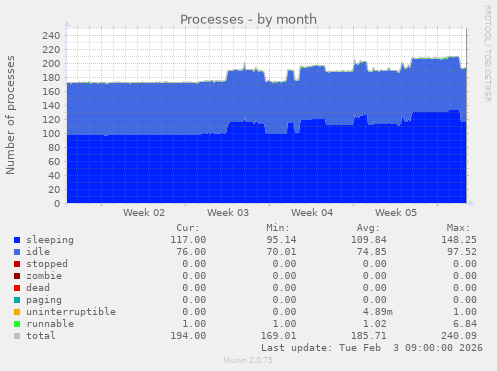Click the 'uninterruptible' legend label

tap(71, 312)
